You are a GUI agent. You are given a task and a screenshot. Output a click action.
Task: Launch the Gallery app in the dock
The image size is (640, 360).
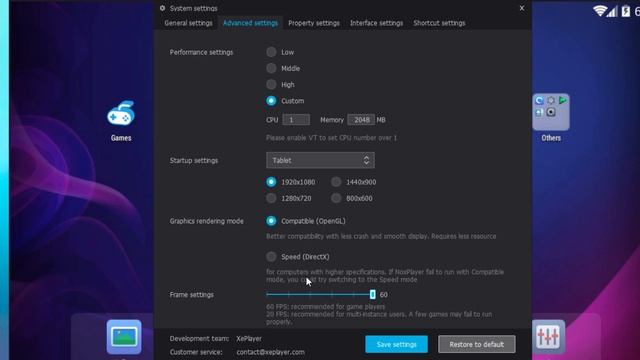tap(124, 337)
